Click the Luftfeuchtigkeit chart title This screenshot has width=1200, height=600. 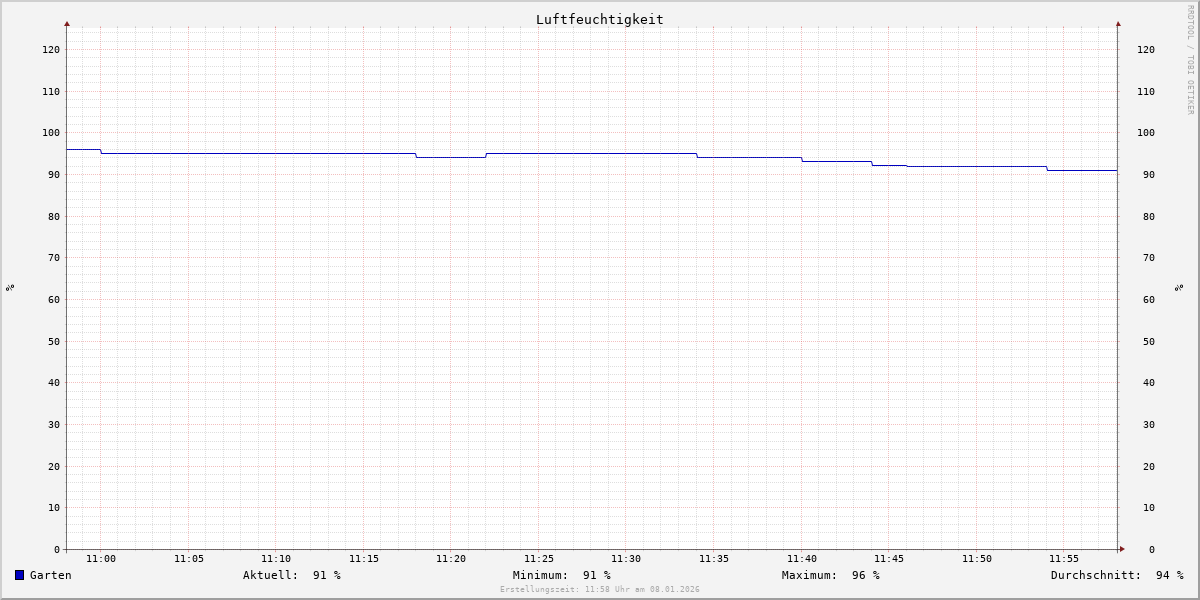click(x=599, y=19)
